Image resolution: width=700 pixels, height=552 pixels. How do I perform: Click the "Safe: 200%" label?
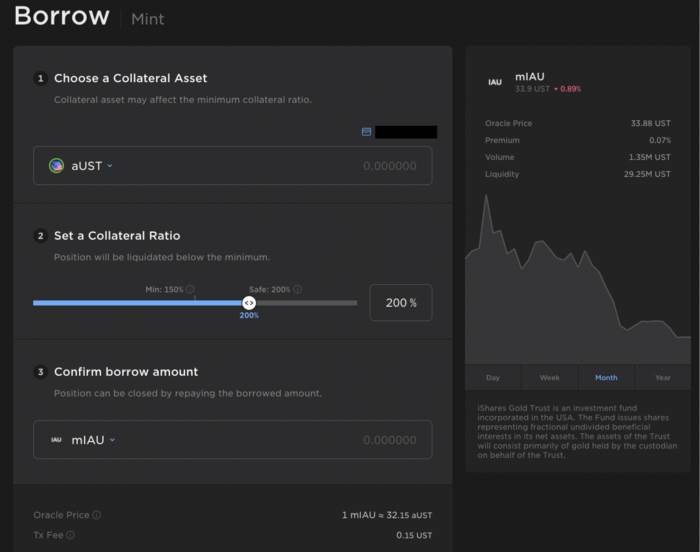(270, 289)
